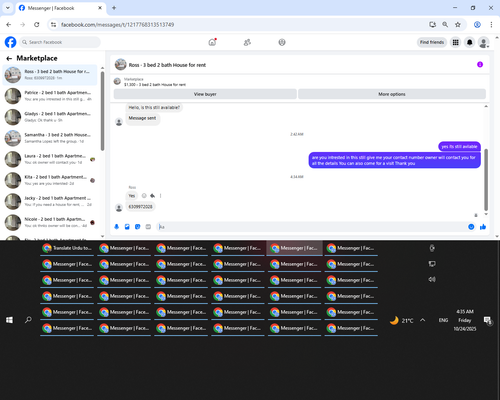Open Jacky 2 bed 1 bath Apartment chat
Image resolution: width=500 pixels, height=400 pixels.
(x=50, y=201)
